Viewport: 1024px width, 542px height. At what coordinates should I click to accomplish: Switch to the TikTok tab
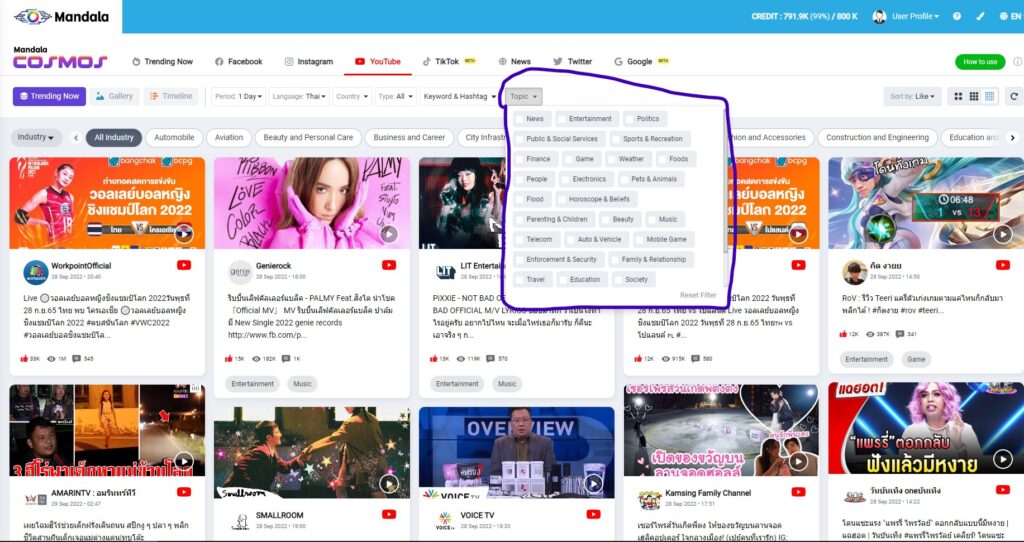(449, 61)
